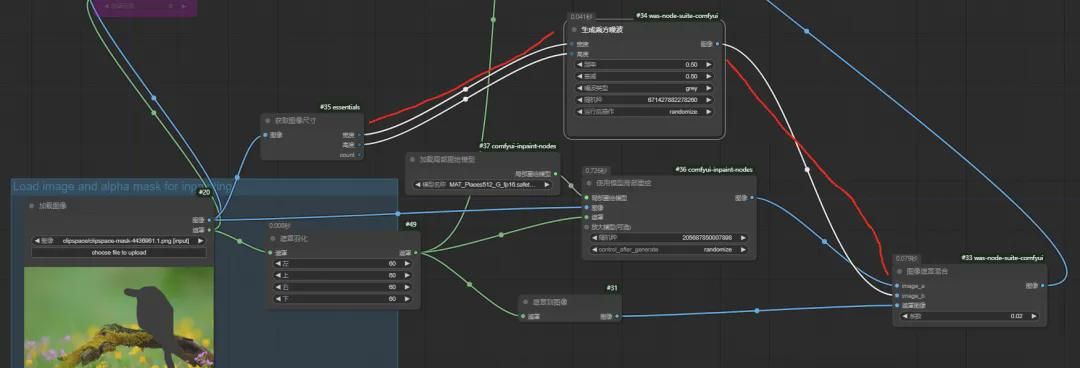Collapse the 生成高方噪波 node using its title dot
The image size is (1080, 368).
[574, 30]
